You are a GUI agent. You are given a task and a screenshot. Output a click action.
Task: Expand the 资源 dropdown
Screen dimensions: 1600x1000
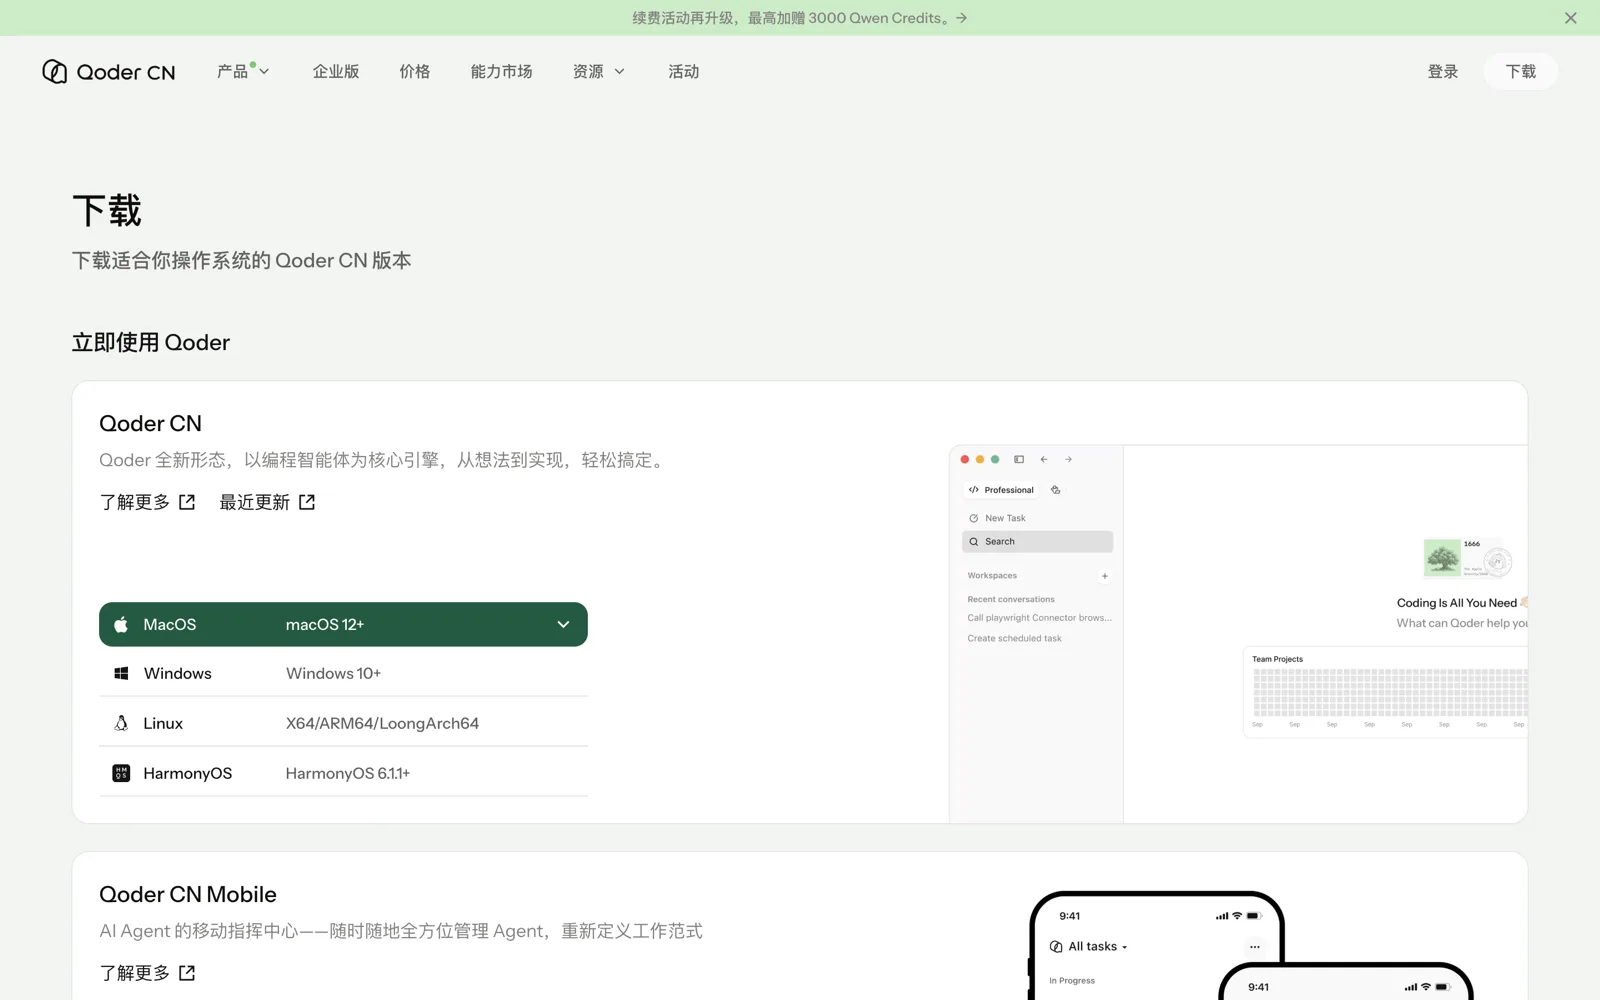(x=599, y=71)
